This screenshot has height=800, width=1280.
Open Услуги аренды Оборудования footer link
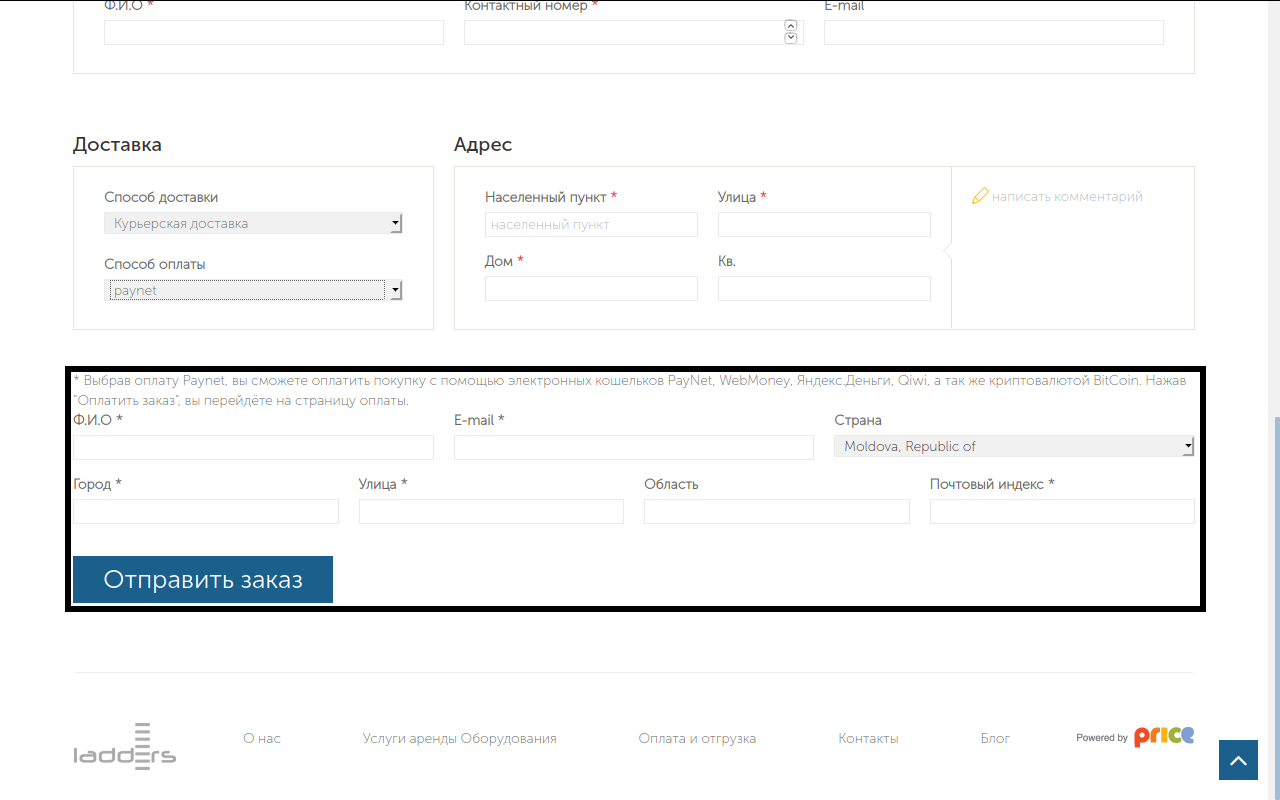[x=460, y=739]
